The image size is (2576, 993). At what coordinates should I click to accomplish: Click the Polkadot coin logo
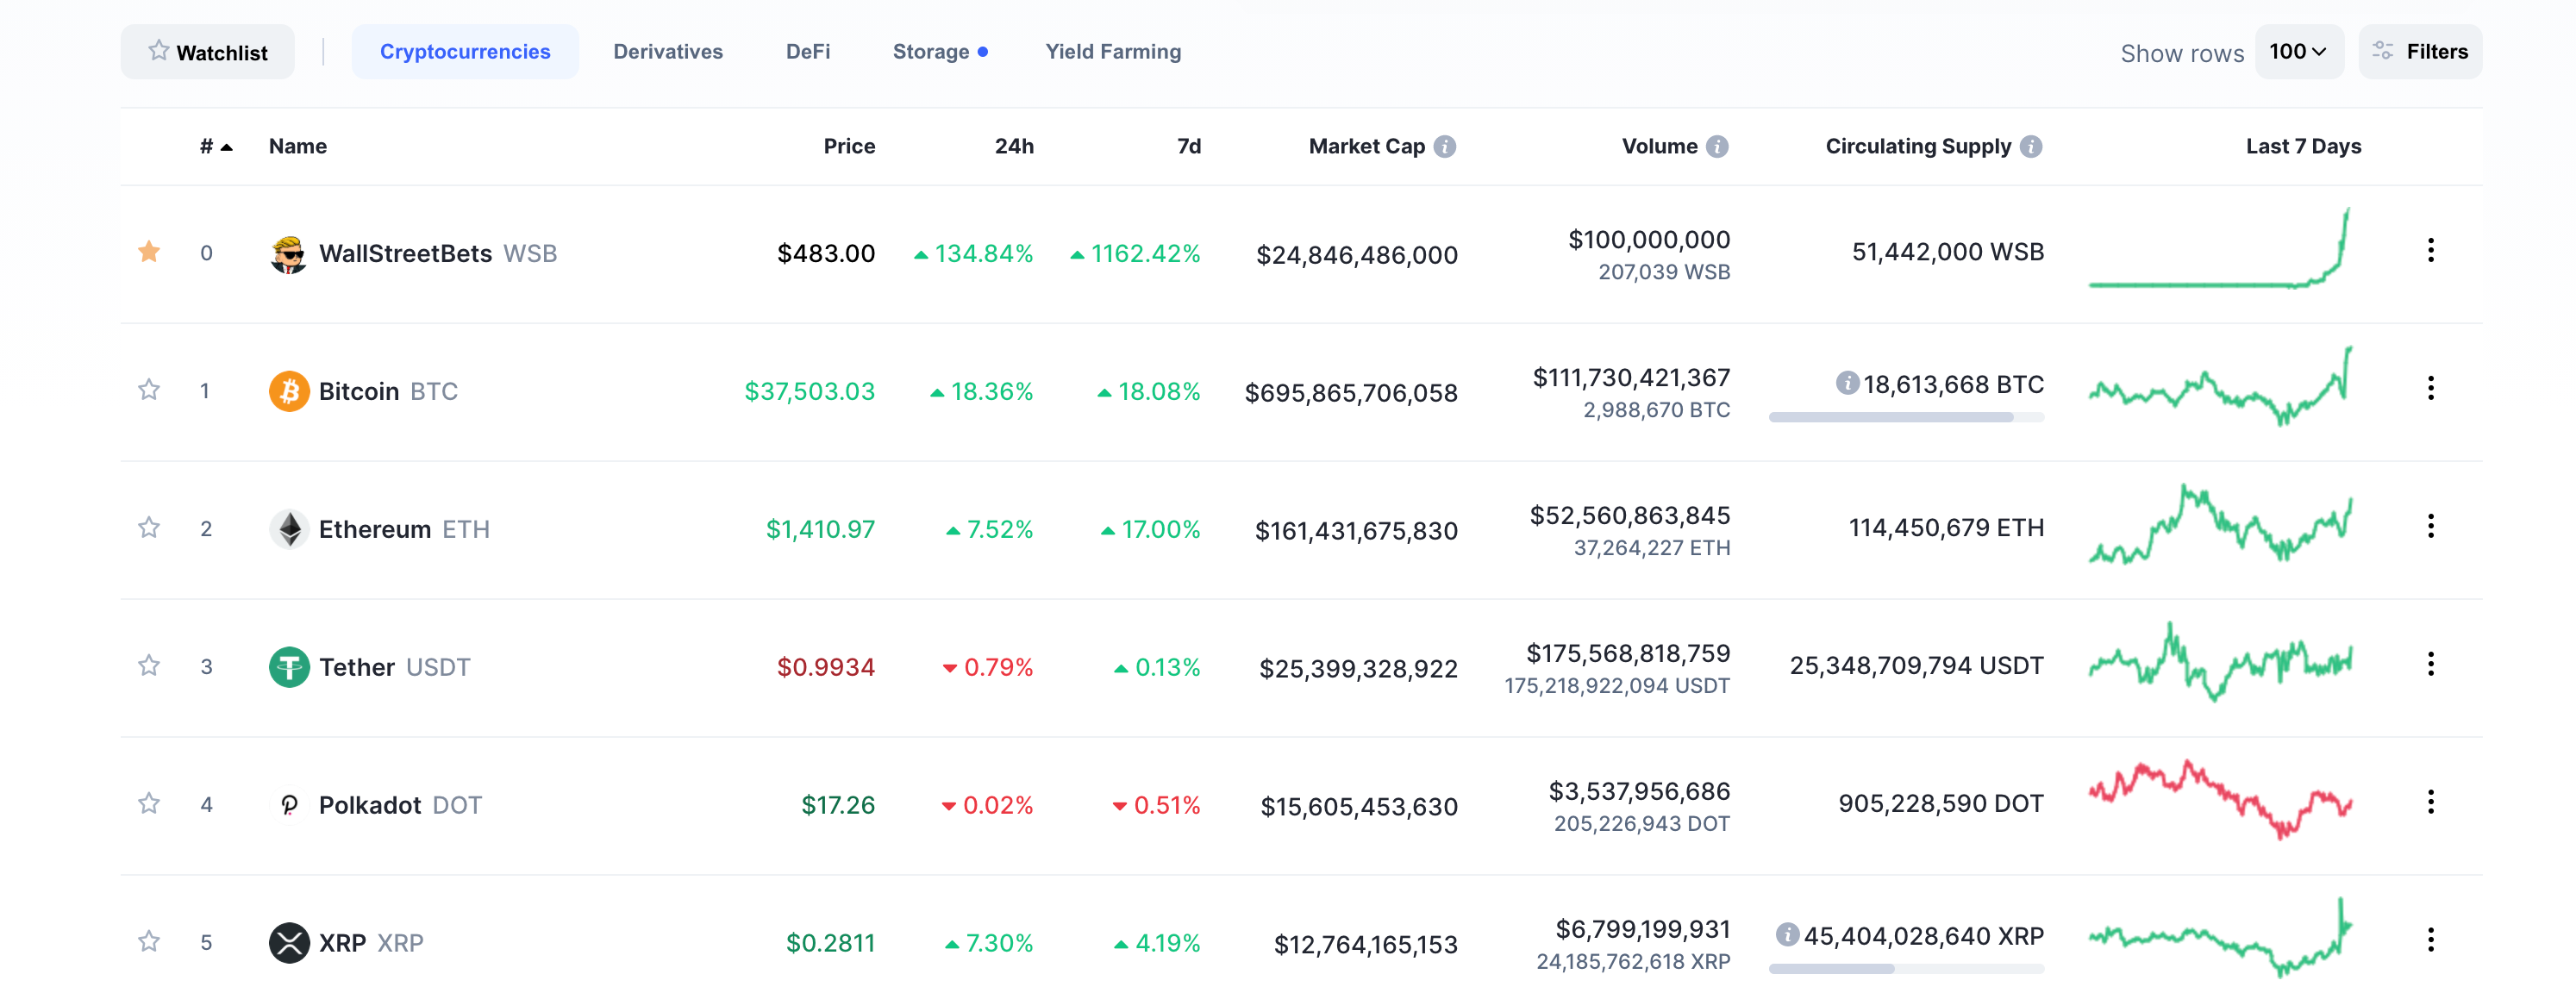point(289,806)
